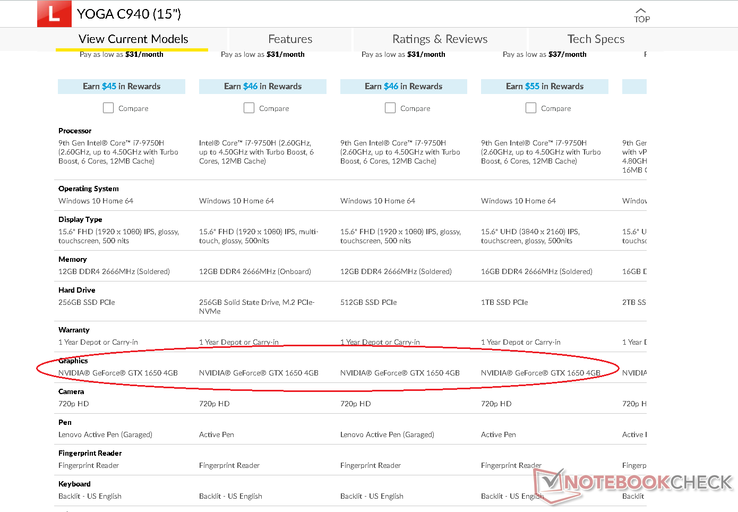This screenshot has height=512, width=738.
Task: Select the first model's Lenovo Active Pen (Garaged)
Action: click(105, 434)
